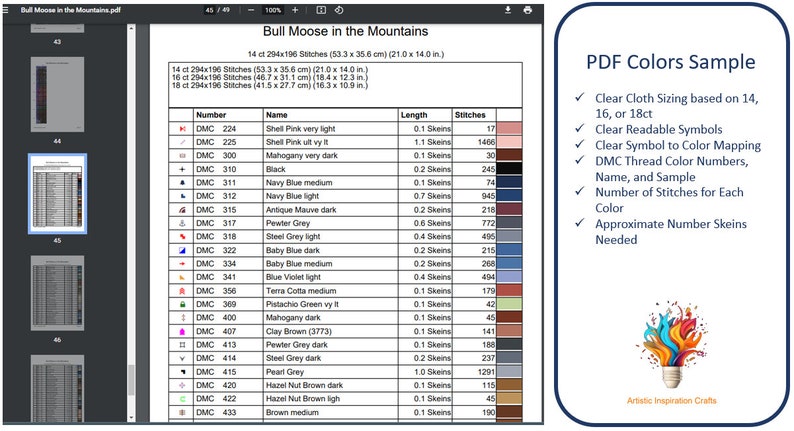The image size is (794, 431).
Task: Click the 16 ct sizing line
Action: pyautogui.click(x=270, y=77)
